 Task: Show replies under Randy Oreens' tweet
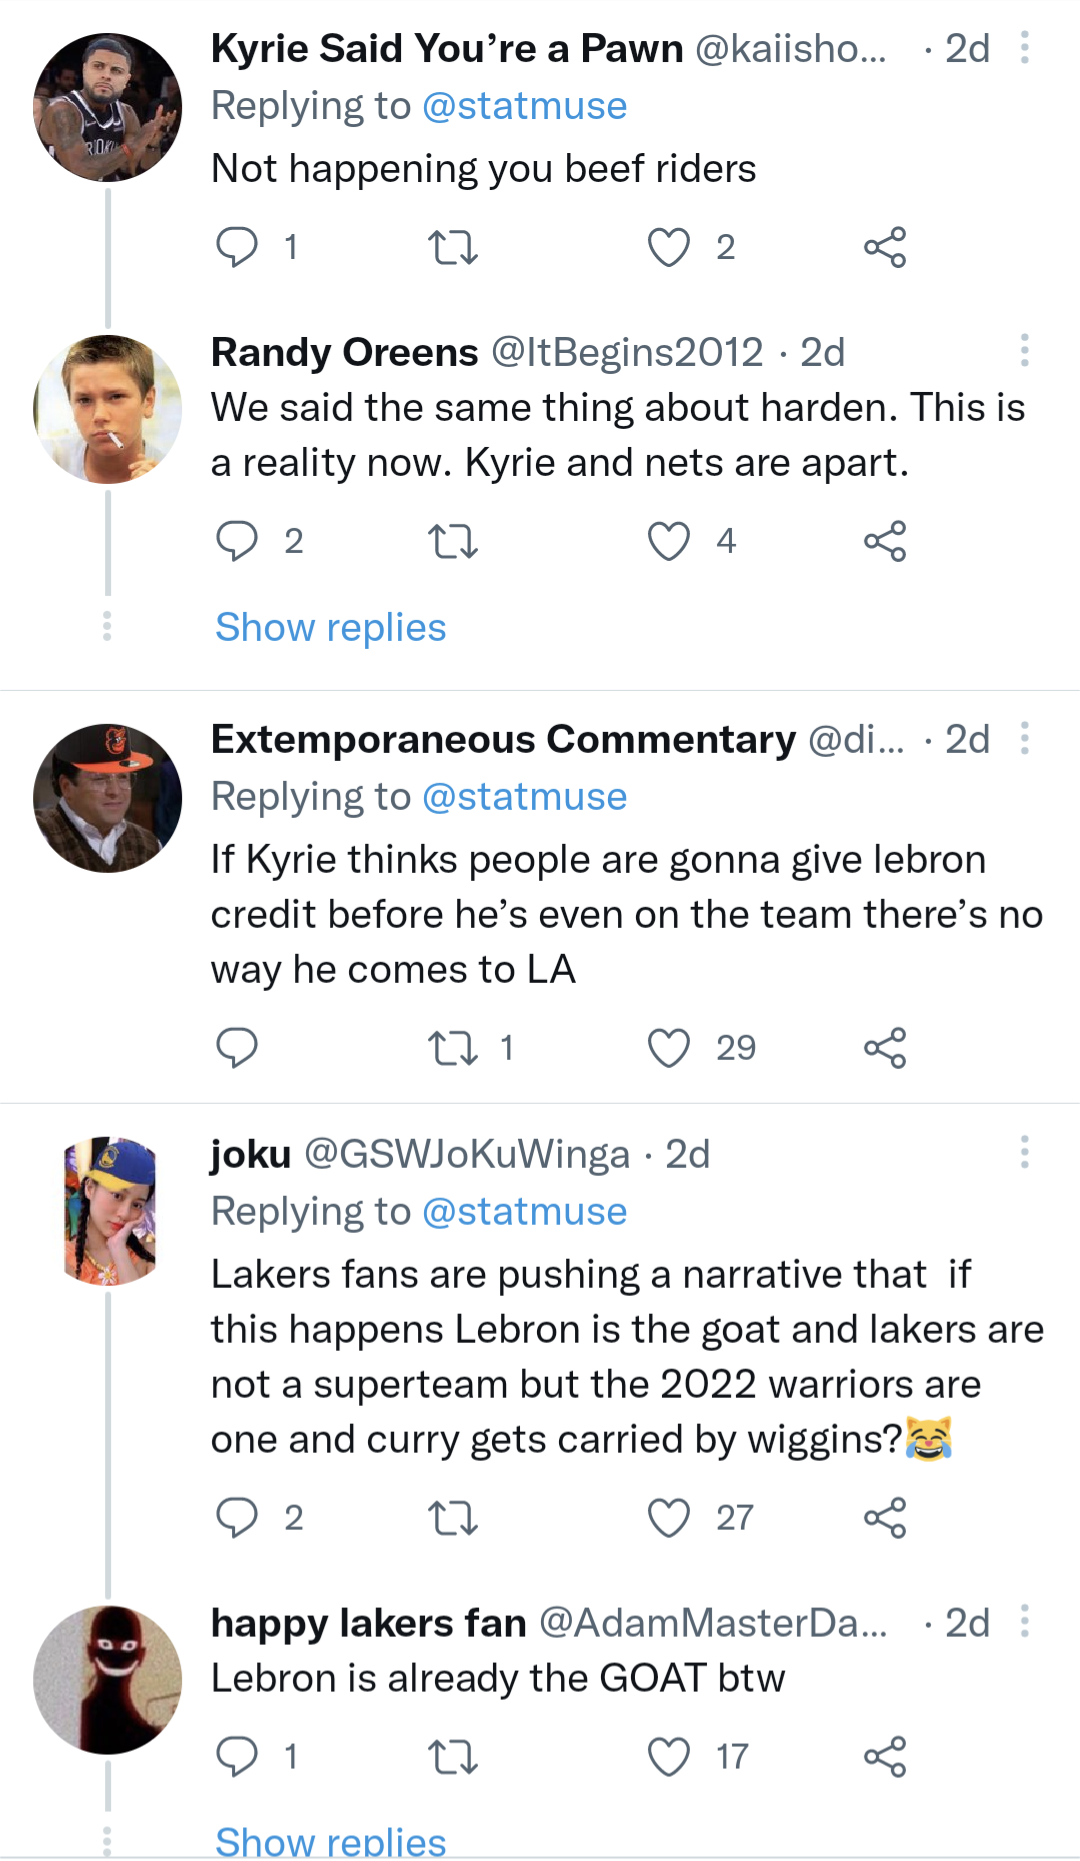click(x=331, y=628)
